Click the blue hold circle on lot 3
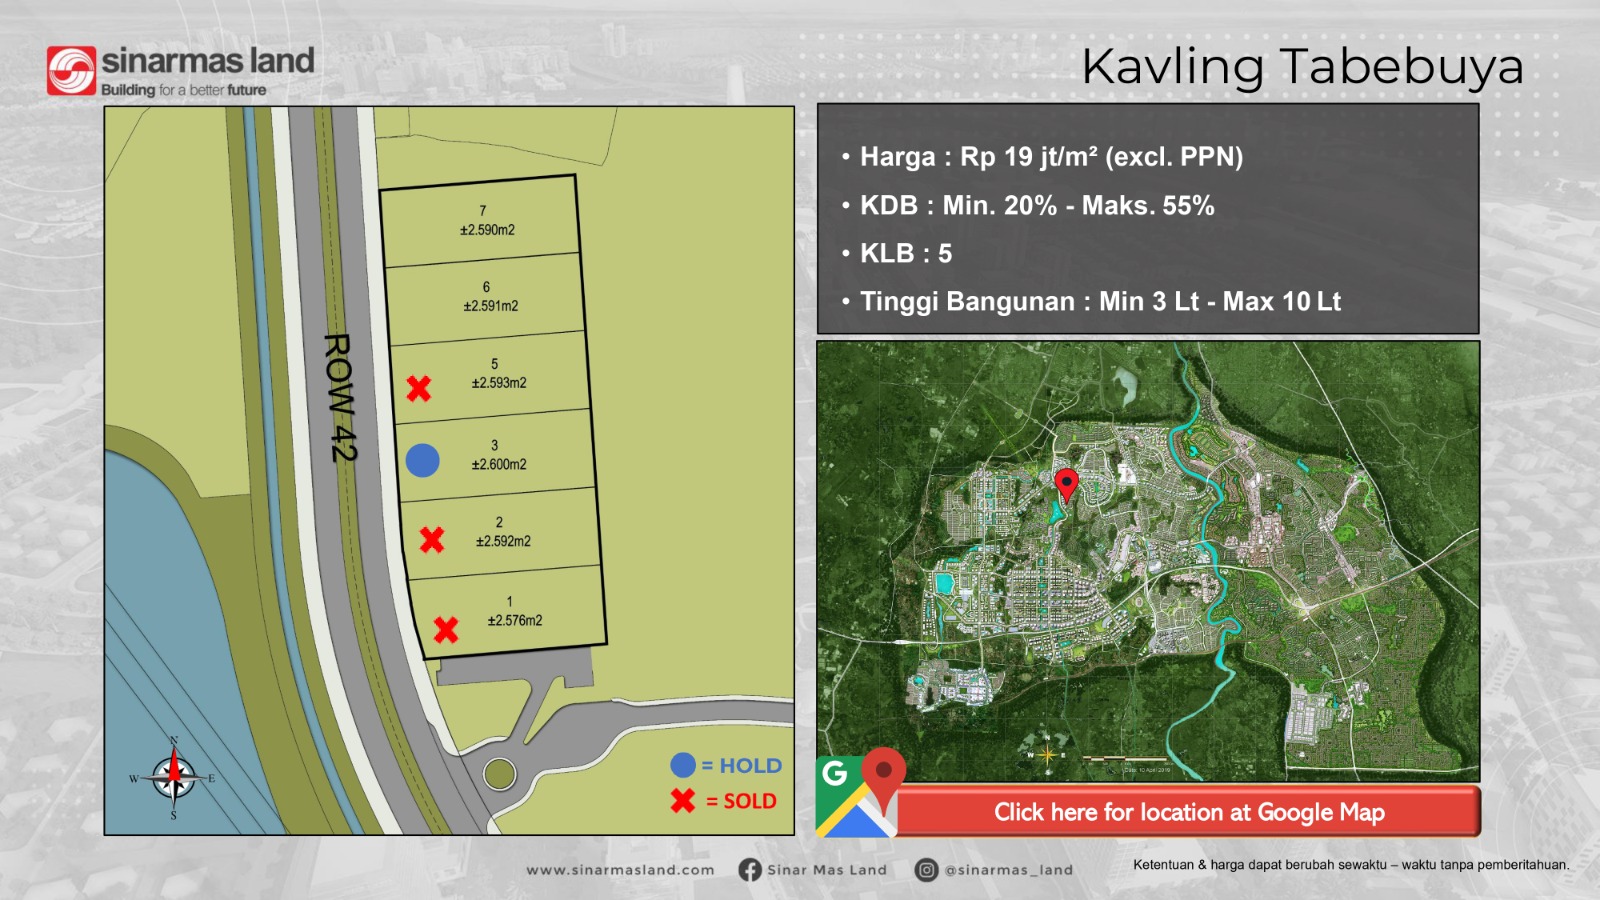1600x900 pixels. tap(423, 460)
